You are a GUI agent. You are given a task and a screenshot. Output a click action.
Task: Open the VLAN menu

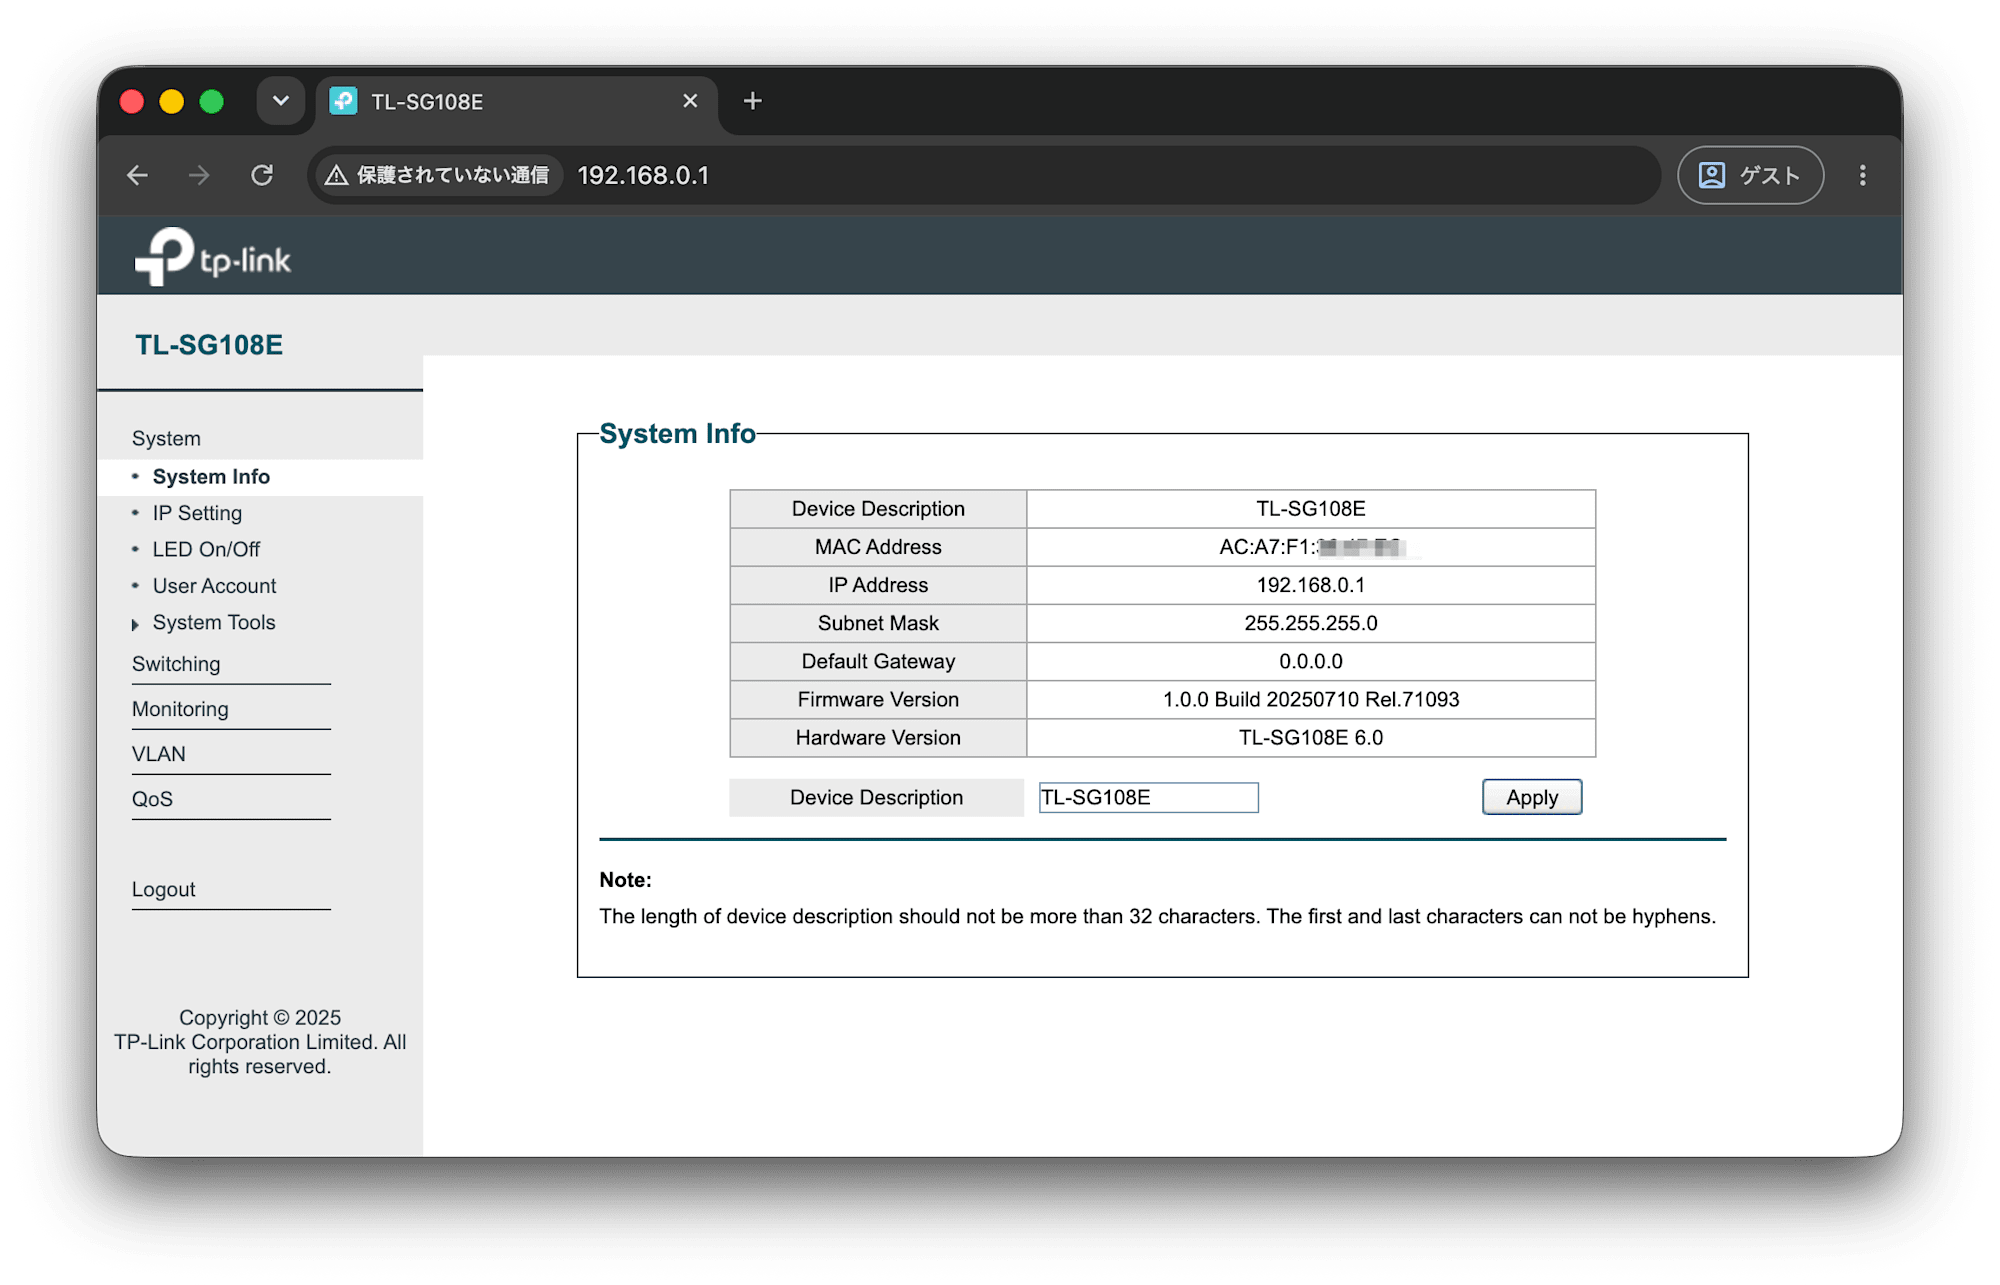pos(158,754)
